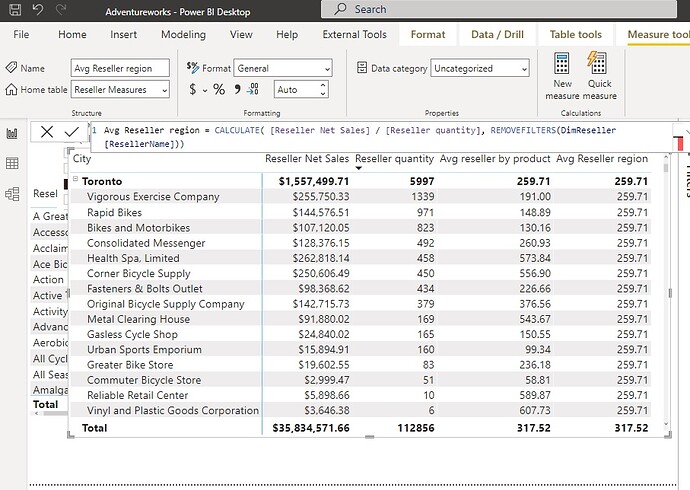Sort by Avg reseller by product header
The width and height of the screenshot is (690, 490).
[495, 159]
